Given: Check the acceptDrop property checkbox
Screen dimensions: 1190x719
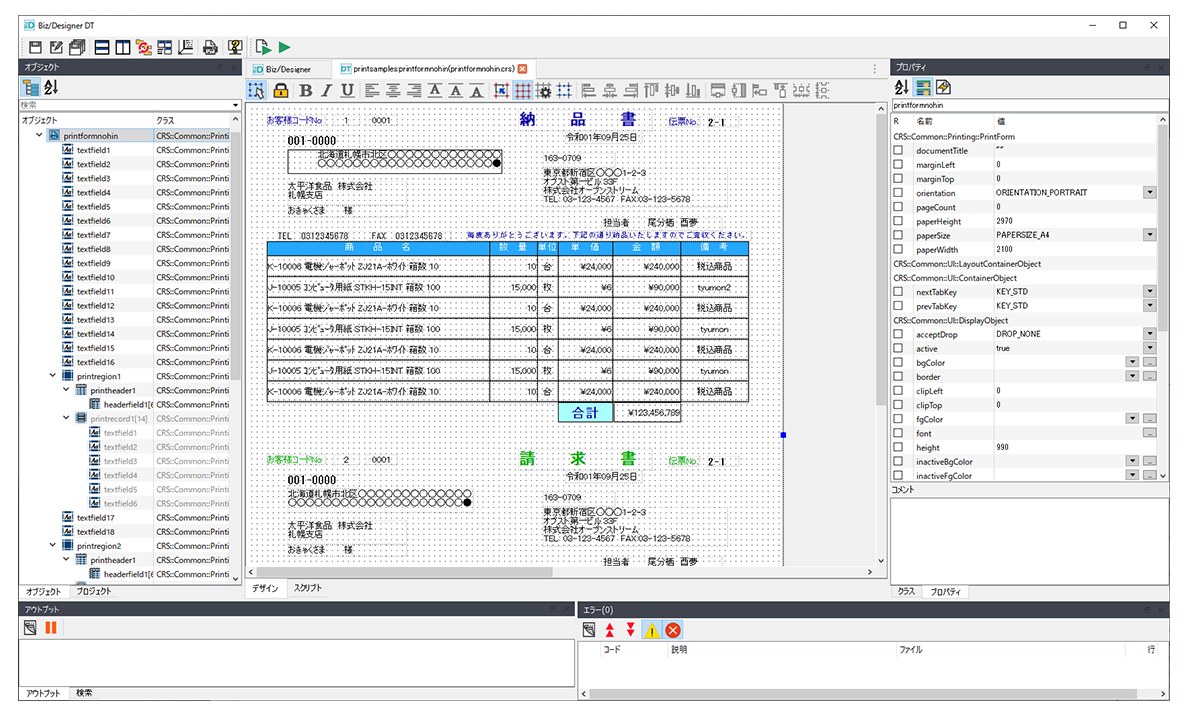Looking at the screenshot, I should pyautogui.click(x=898, y=334).
